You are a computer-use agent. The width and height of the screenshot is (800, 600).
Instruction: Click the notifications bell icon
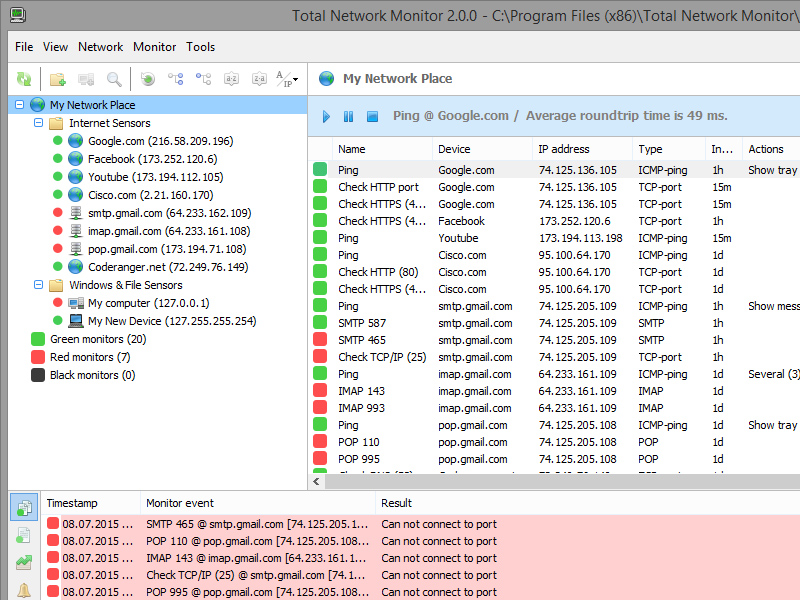point(24,590)
